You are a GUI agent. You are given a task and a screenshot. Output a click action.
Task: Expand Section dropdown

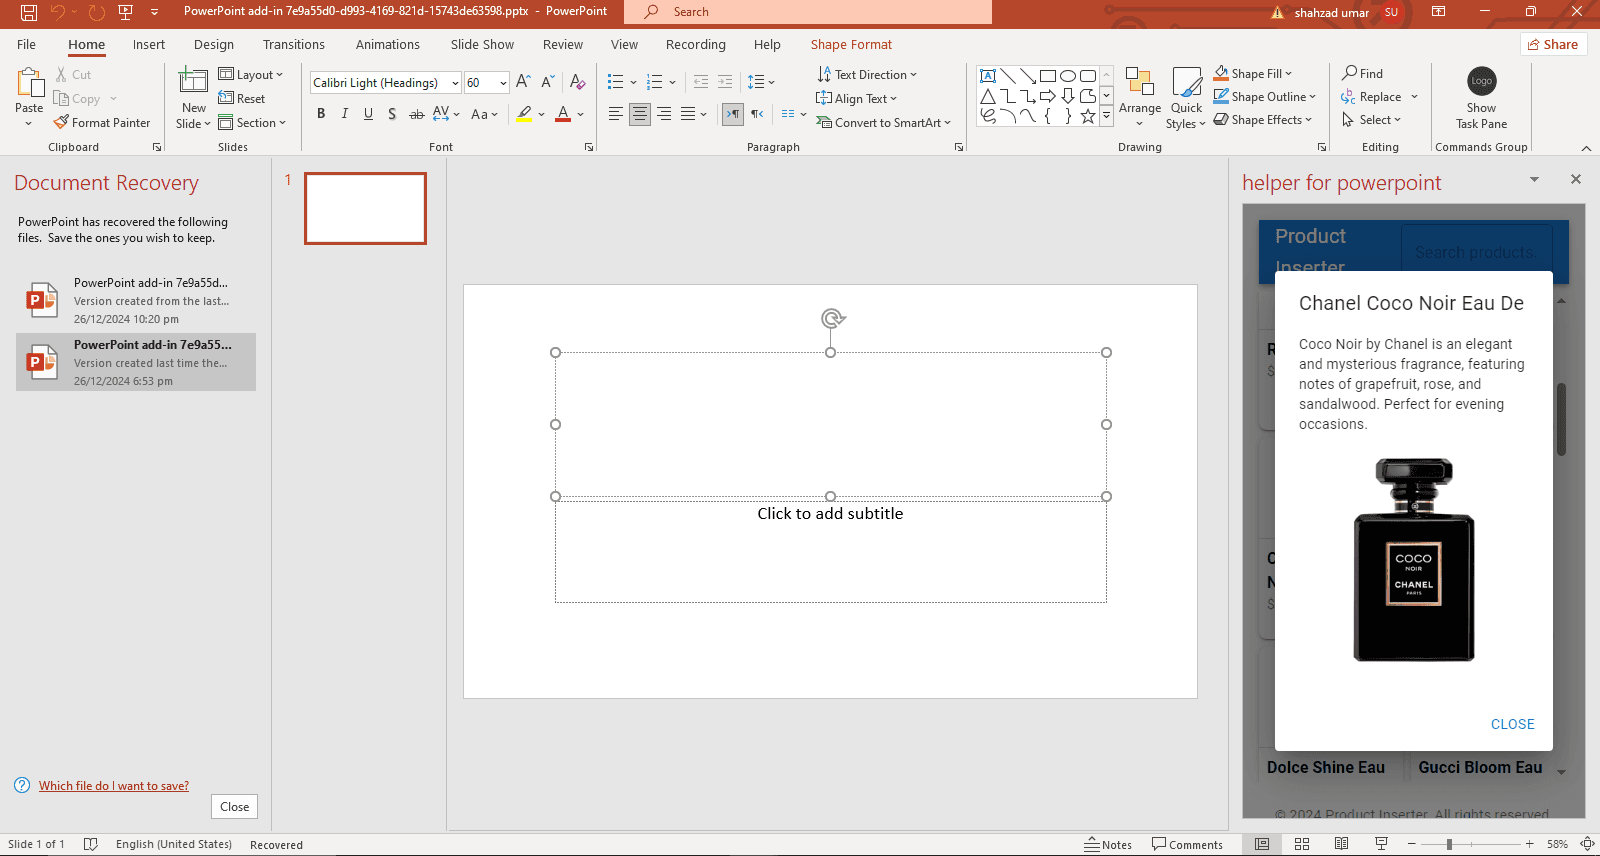pyautogui.click(x=253, y=123)
